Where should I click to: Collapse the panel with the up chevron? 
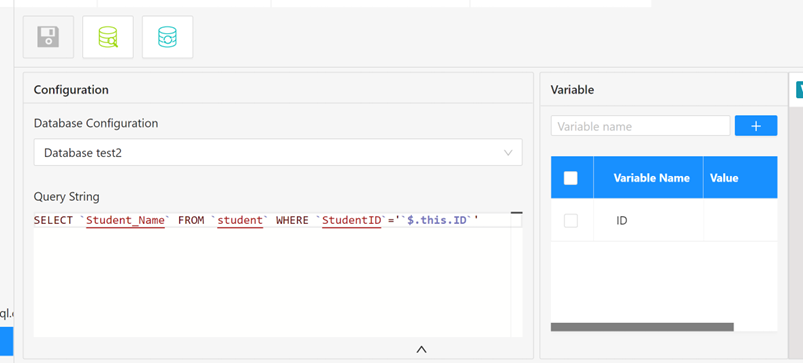pos(421,350)
